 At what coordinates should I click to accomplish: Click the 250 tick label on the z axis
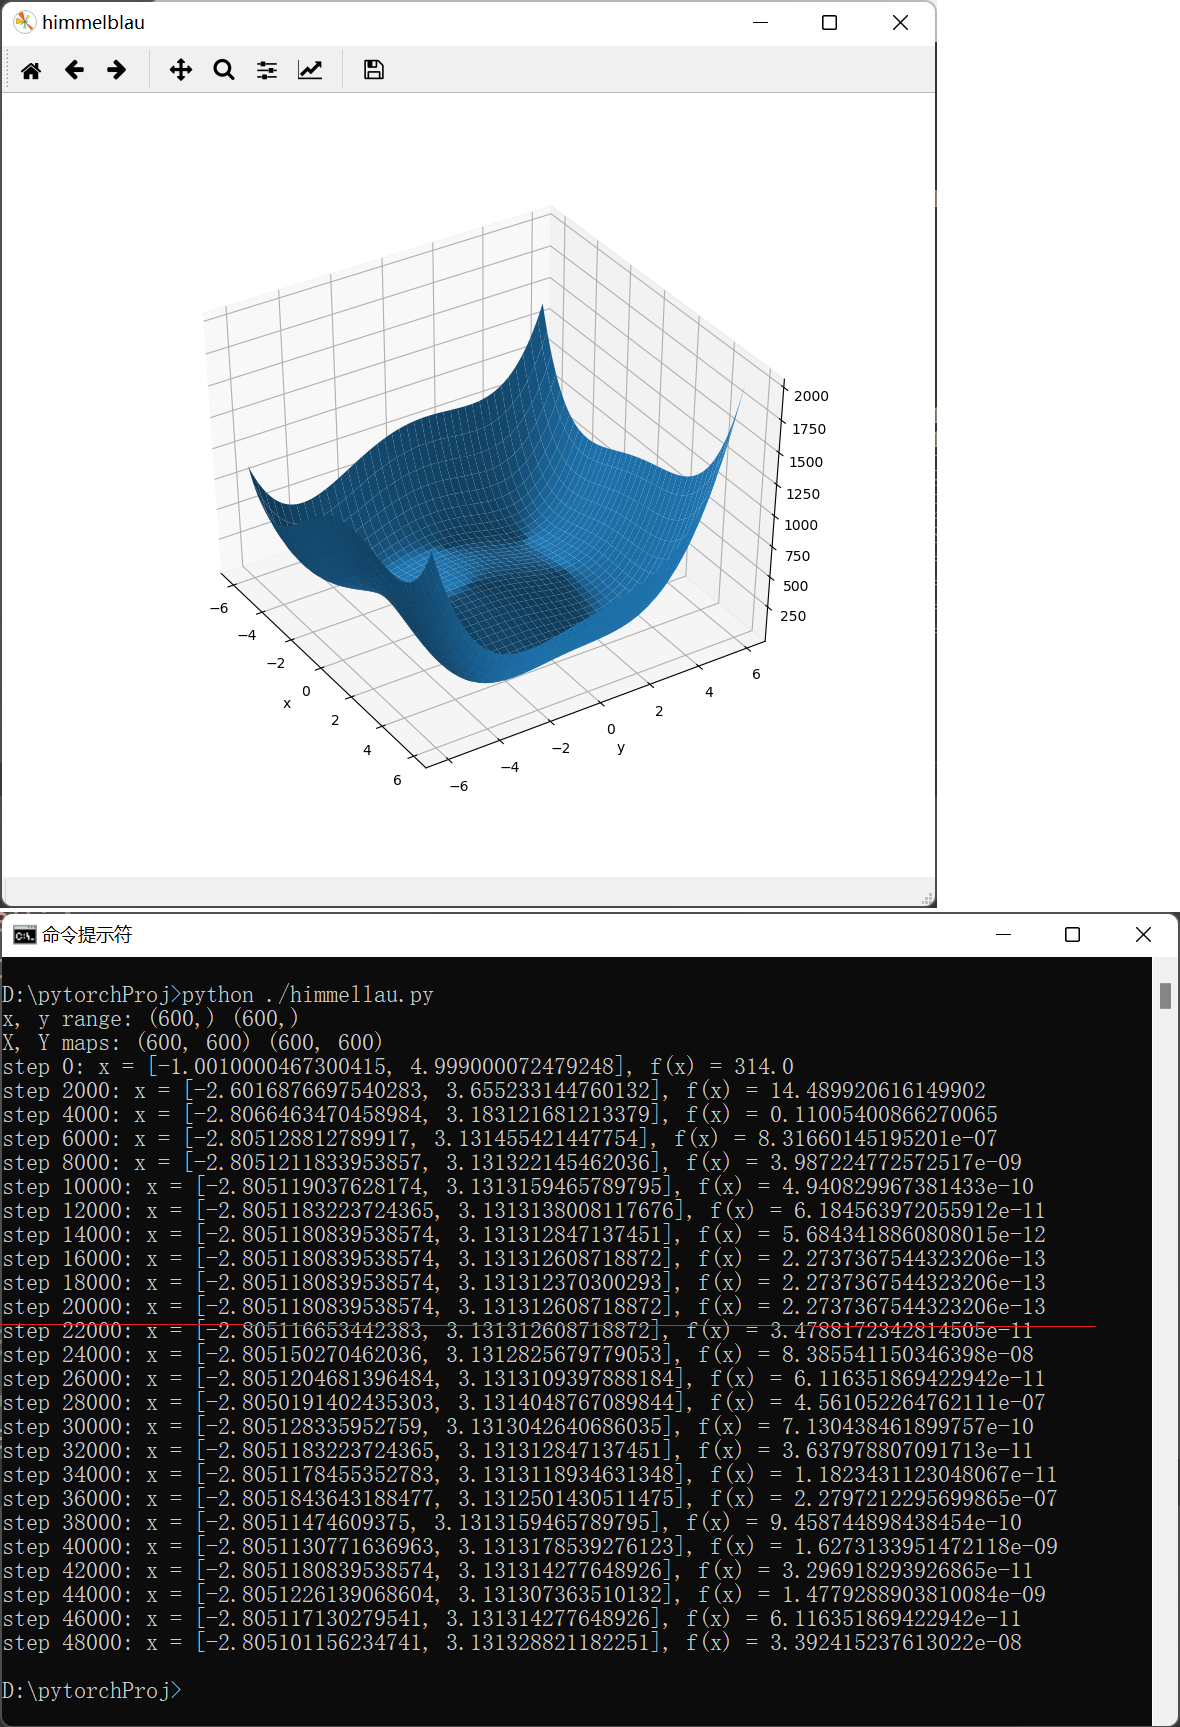coord(793,616)
